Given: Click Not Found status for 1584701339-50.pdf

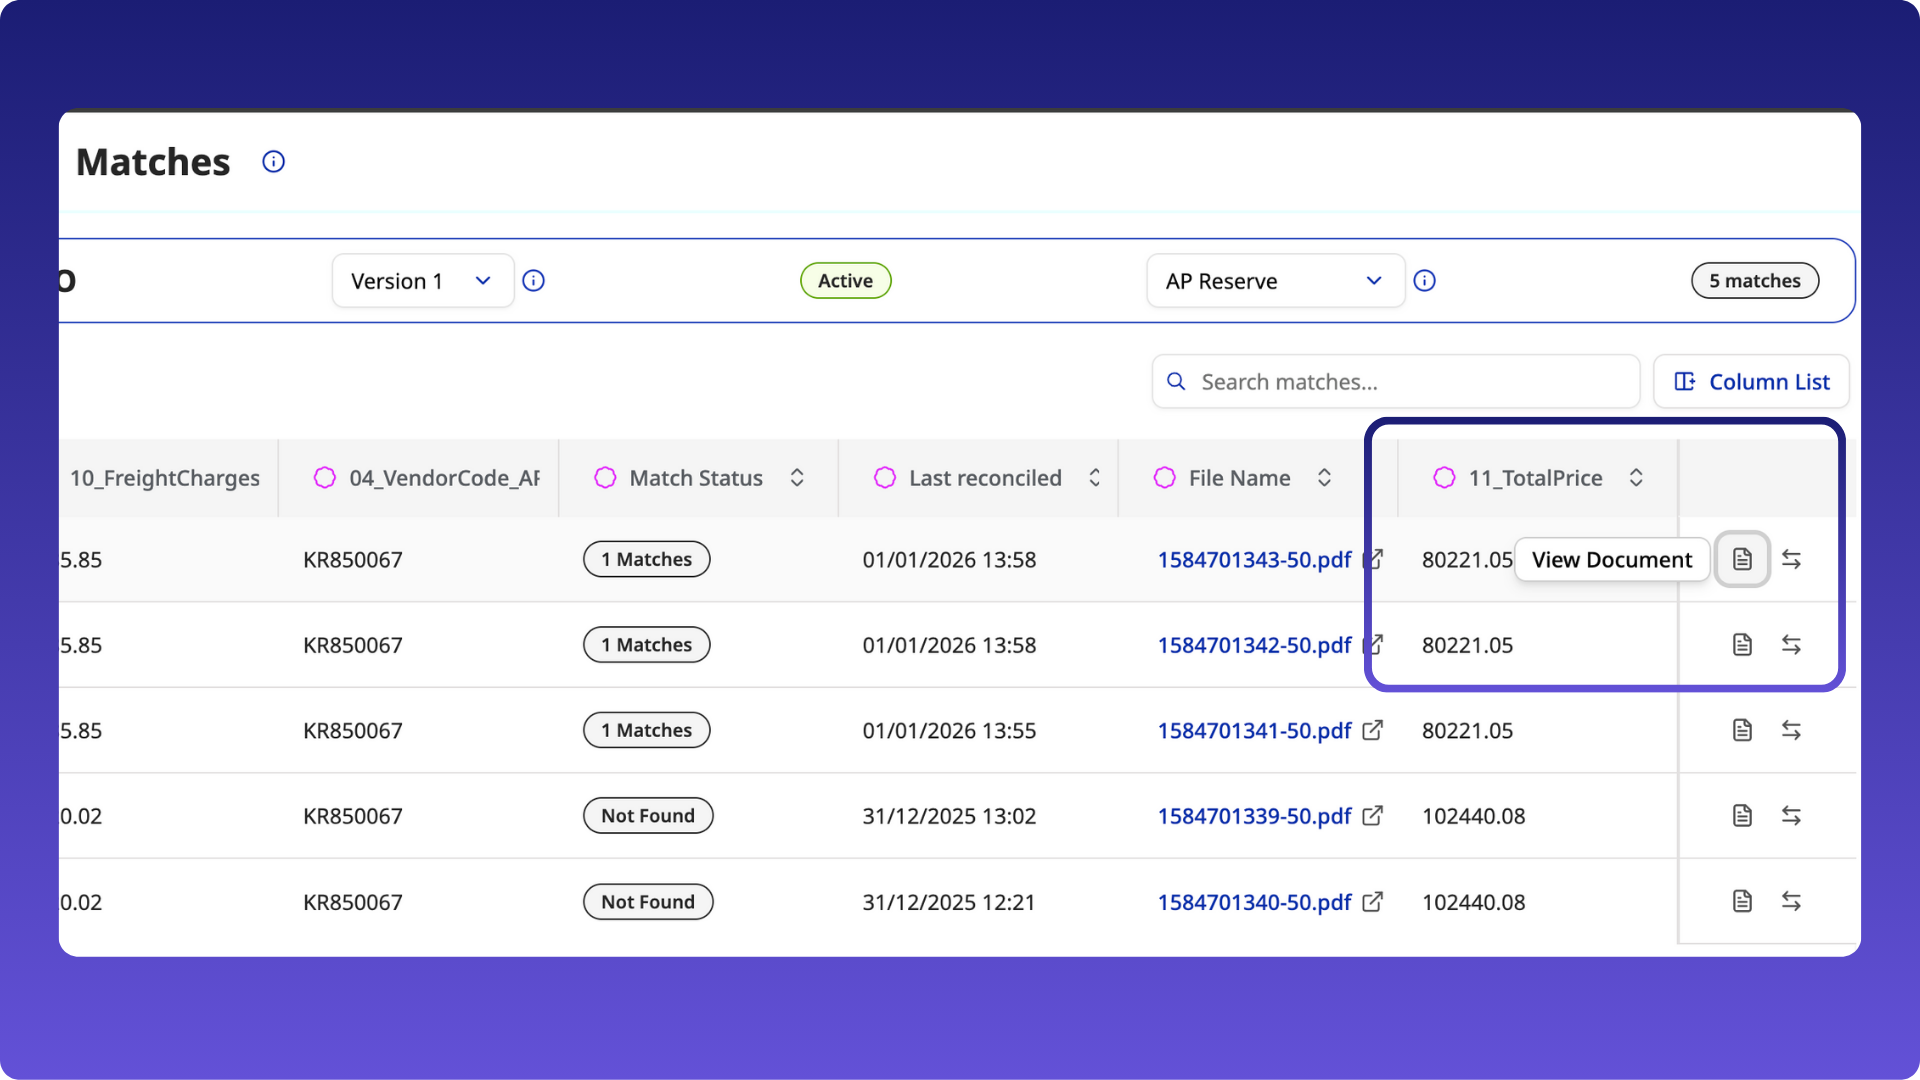Looking at the screenshot, I should coord(648,816).
